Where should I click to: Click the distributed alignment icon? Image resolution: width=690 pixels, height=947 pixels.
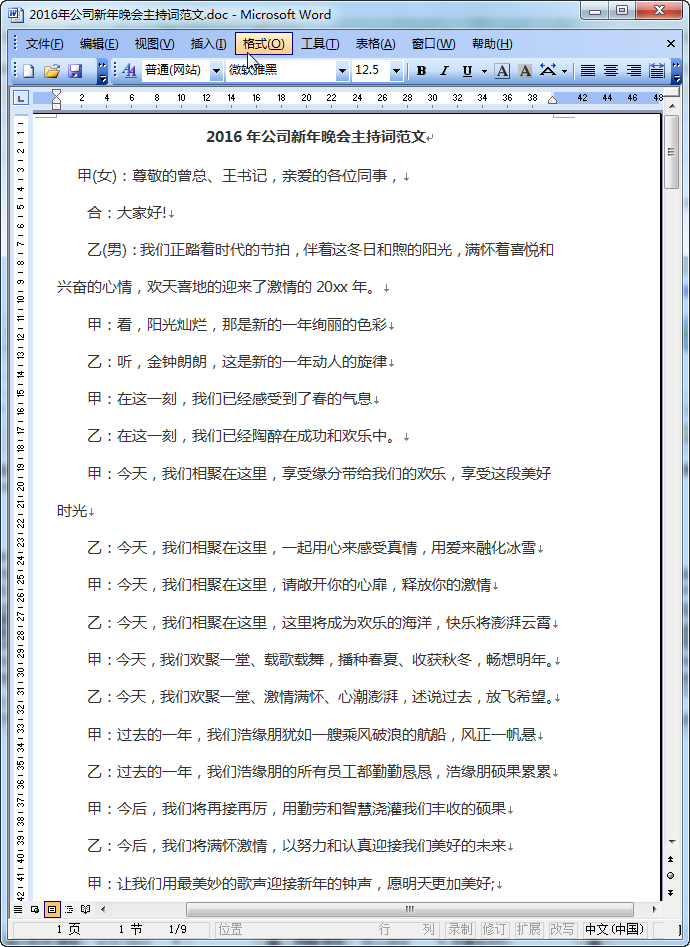657,71
